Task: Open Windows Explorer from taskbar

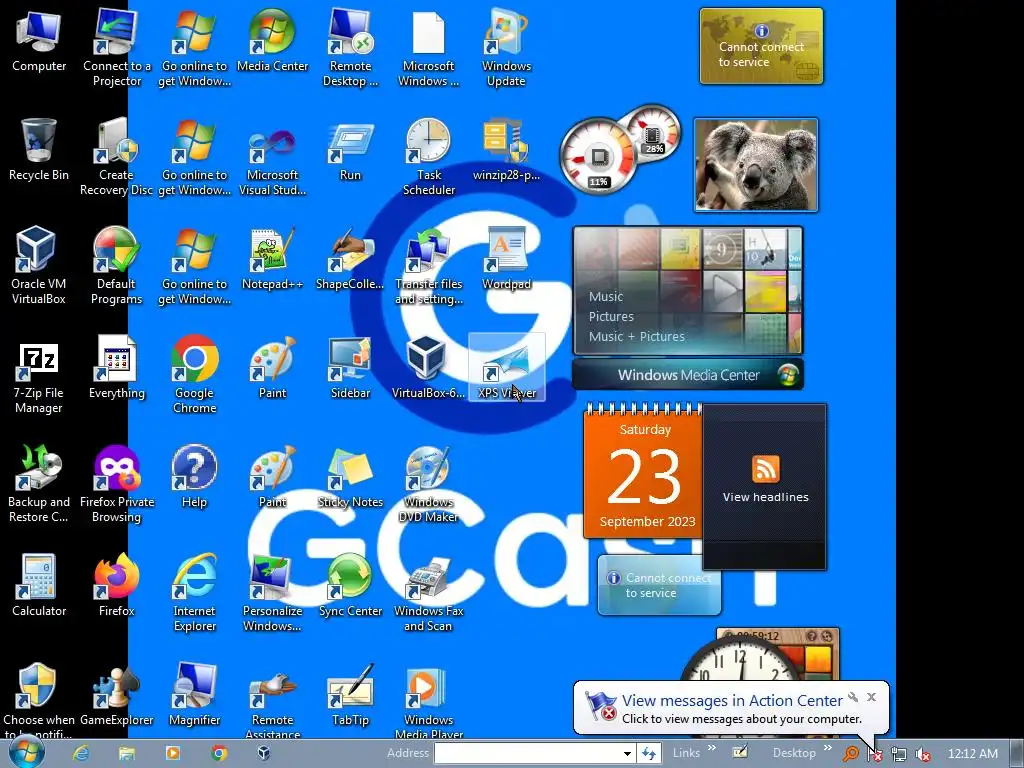Action: pyautogui.click(x=127, y=753)
